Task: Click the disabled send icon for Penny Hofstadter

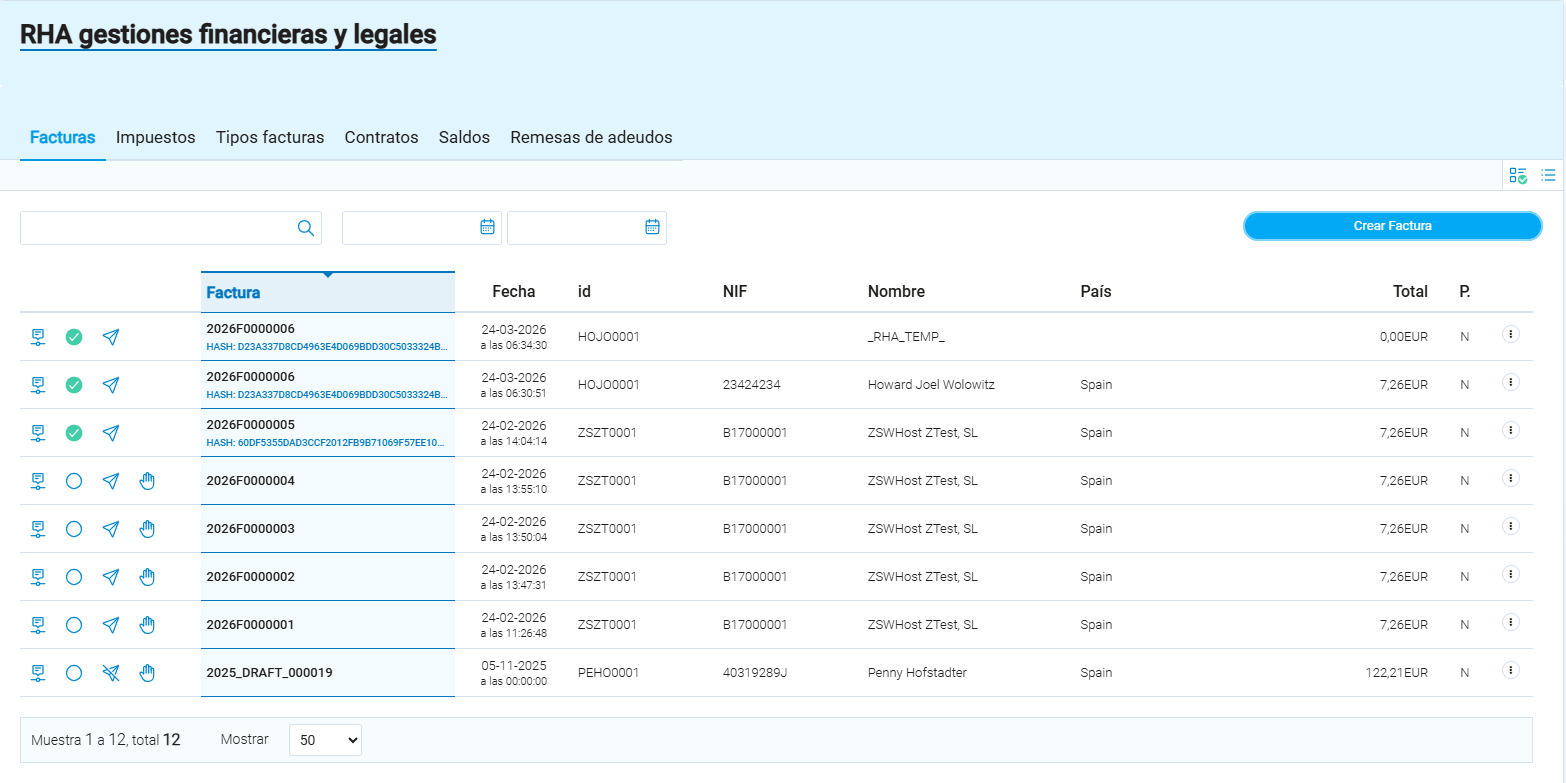Action: [x=111, y=673]
